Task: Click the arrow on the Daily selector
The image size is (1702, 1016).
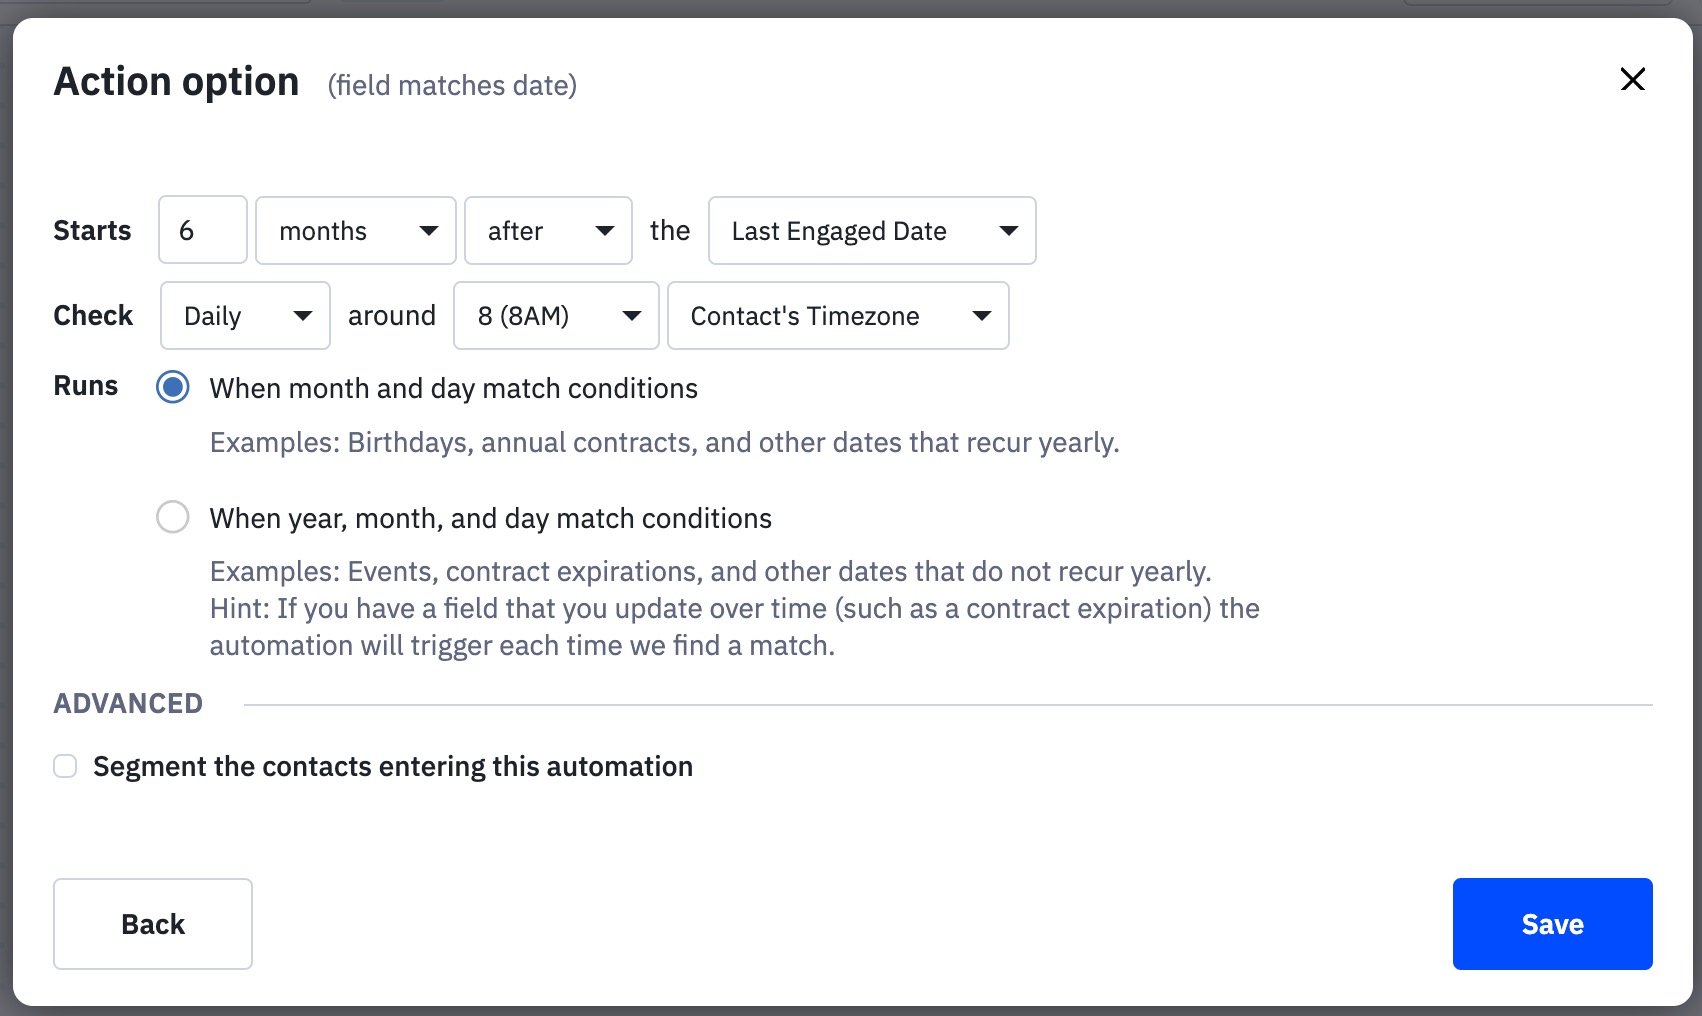Action: [x=303, y=316]
